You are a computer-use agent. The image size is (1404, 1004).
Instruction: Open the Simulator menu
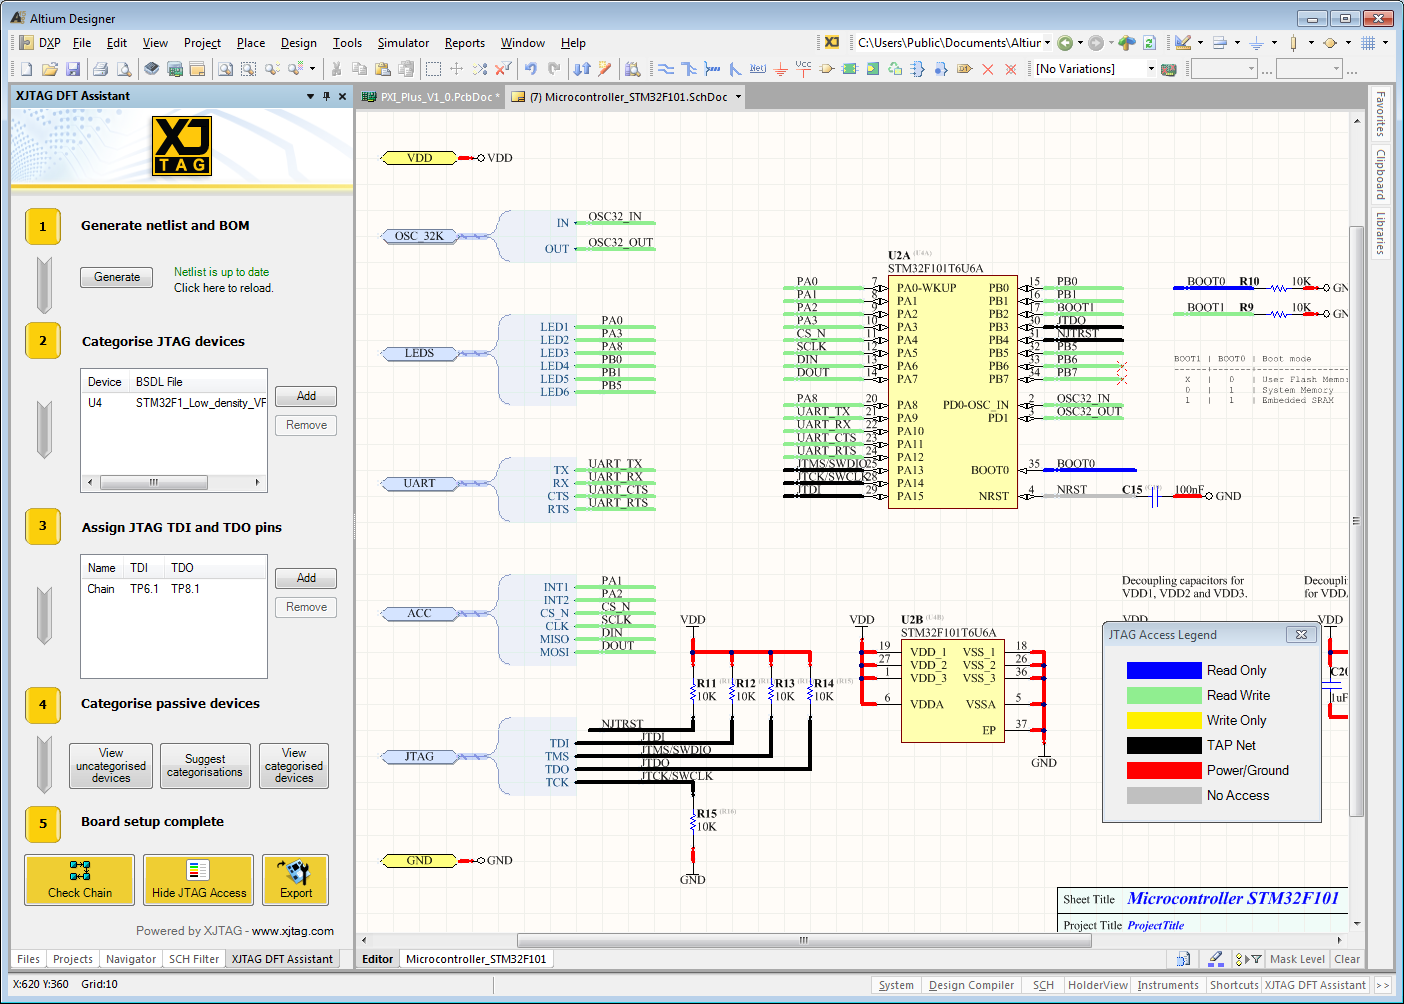click(403, 43)
